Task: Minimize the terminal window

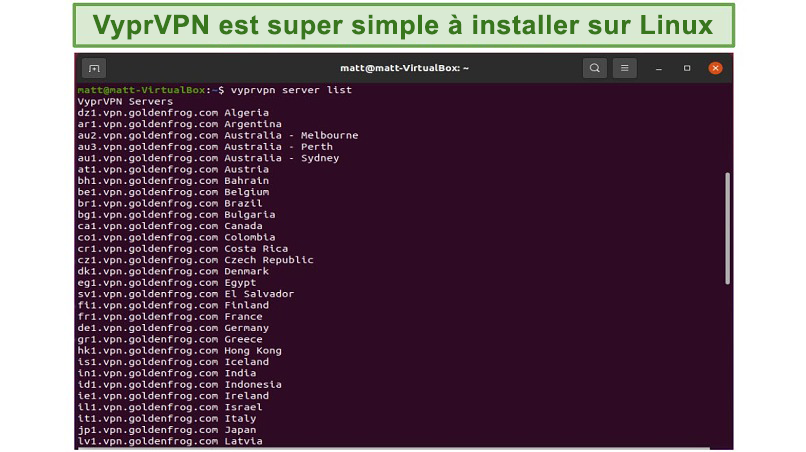Action: click(658, 68)
